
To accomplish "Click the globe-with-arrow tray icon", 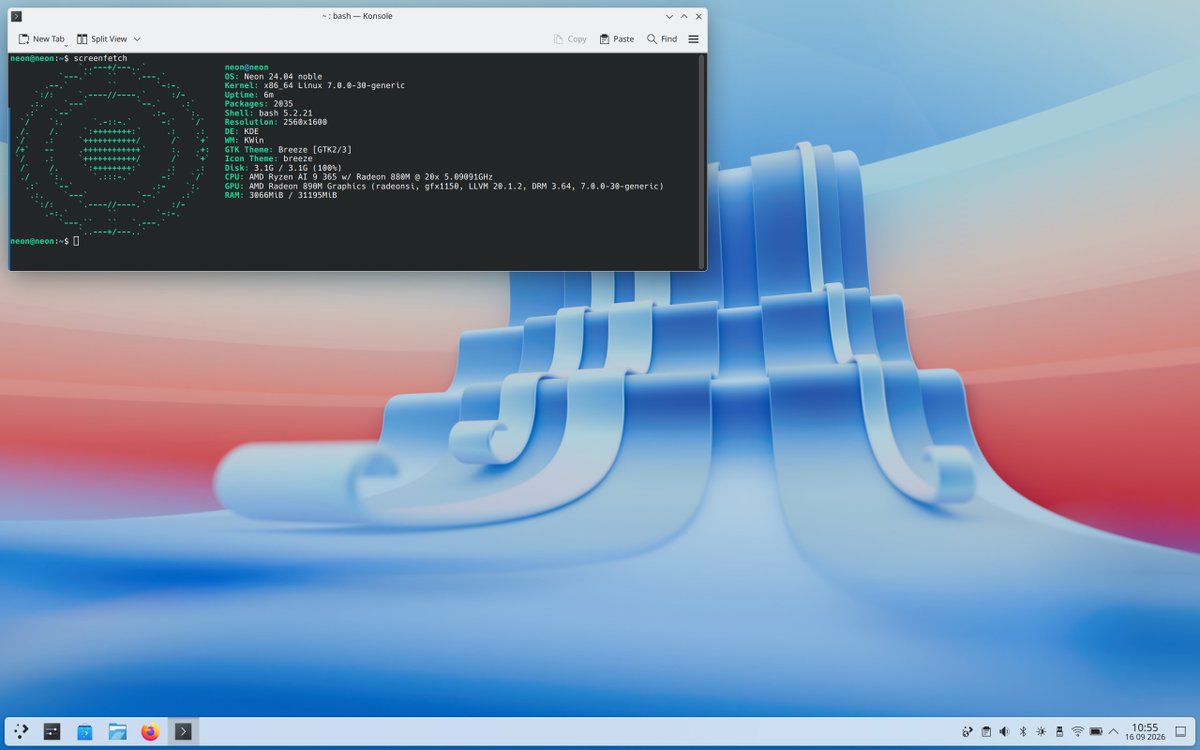I will click(x=968, y=732).
